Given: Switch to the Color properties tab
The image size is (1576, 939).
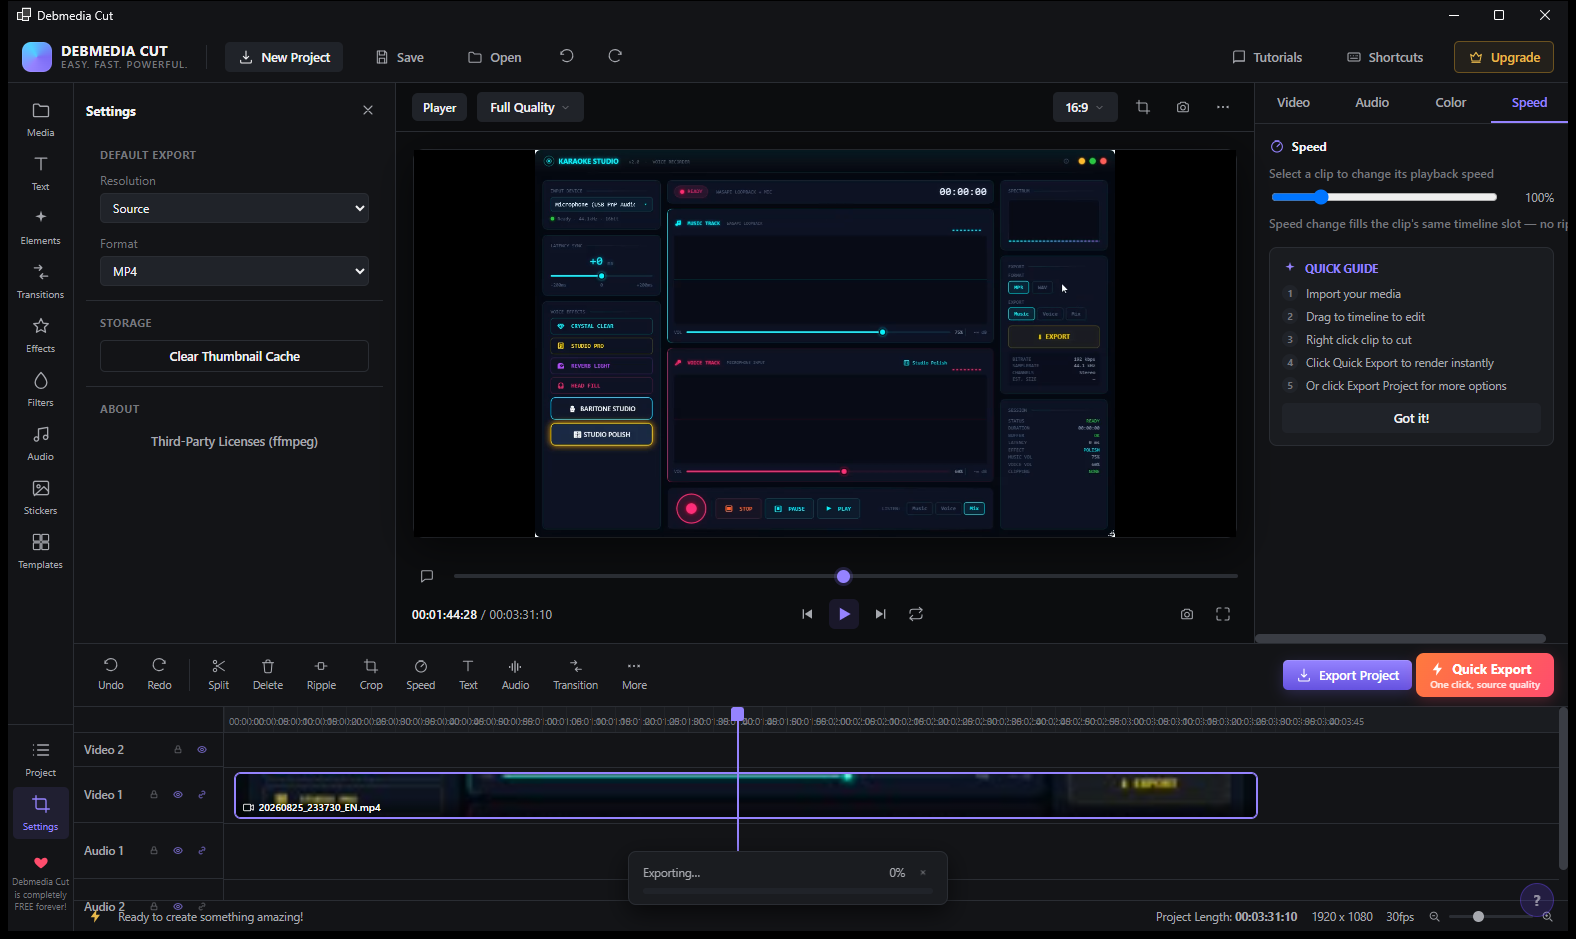Looking at the screenshot, I should (1451, 102).
